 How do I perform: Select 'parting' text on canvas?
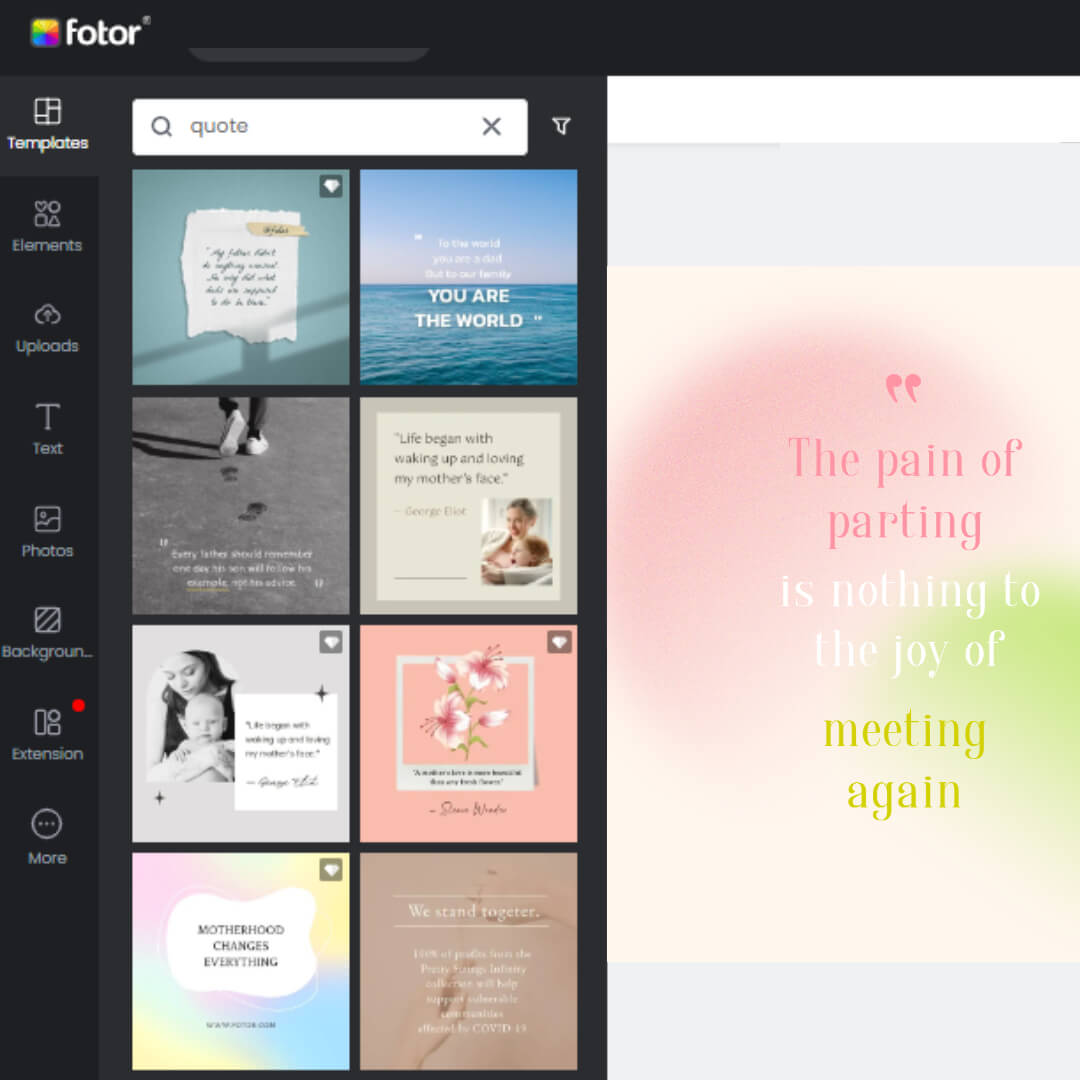[905, 523]
